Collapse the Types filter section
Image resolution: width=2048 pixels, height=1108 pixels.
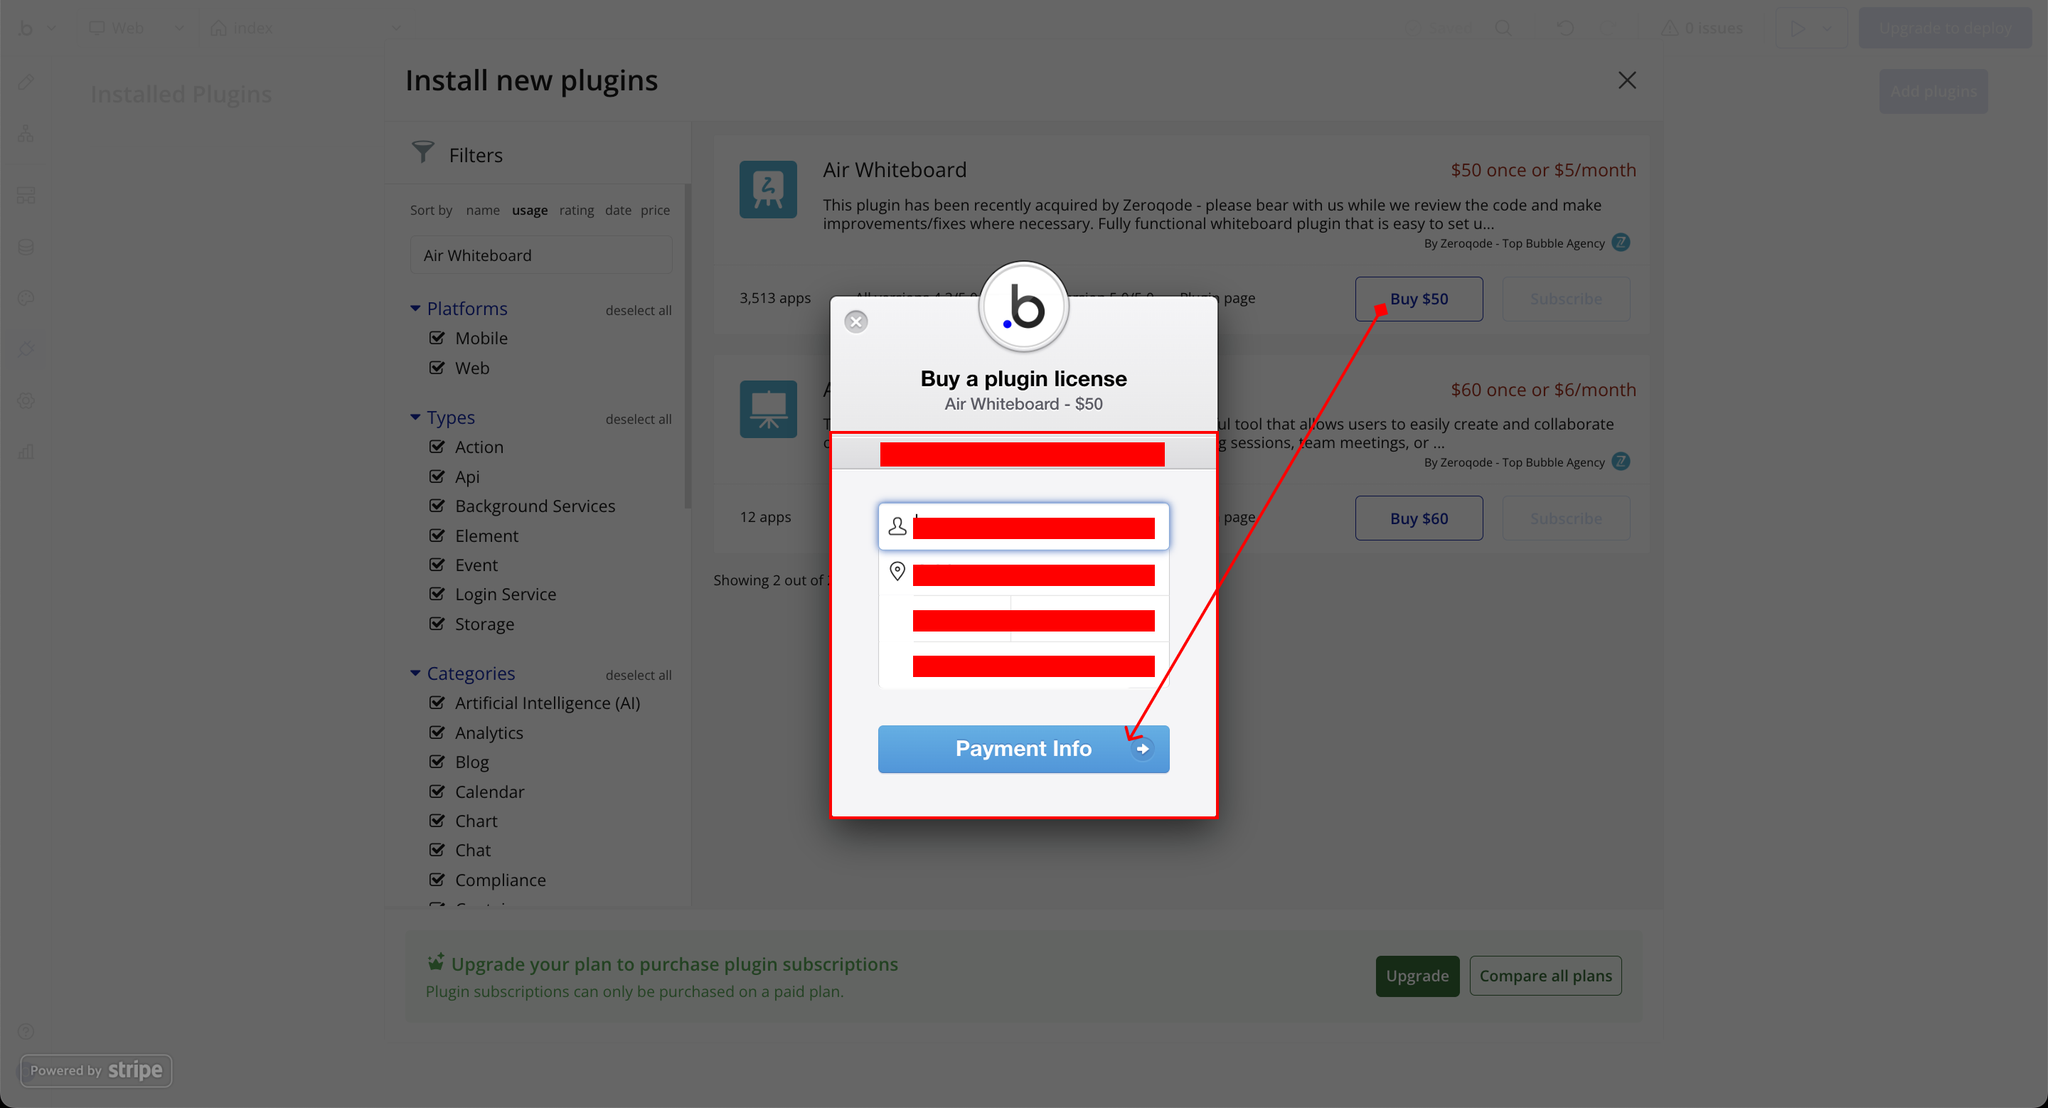click(x=415, y=417)
